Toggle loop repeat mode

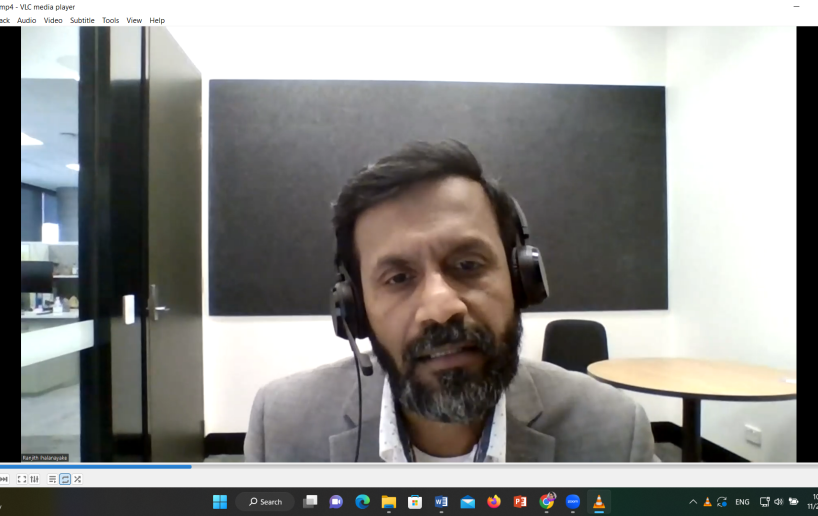point(65,479)
